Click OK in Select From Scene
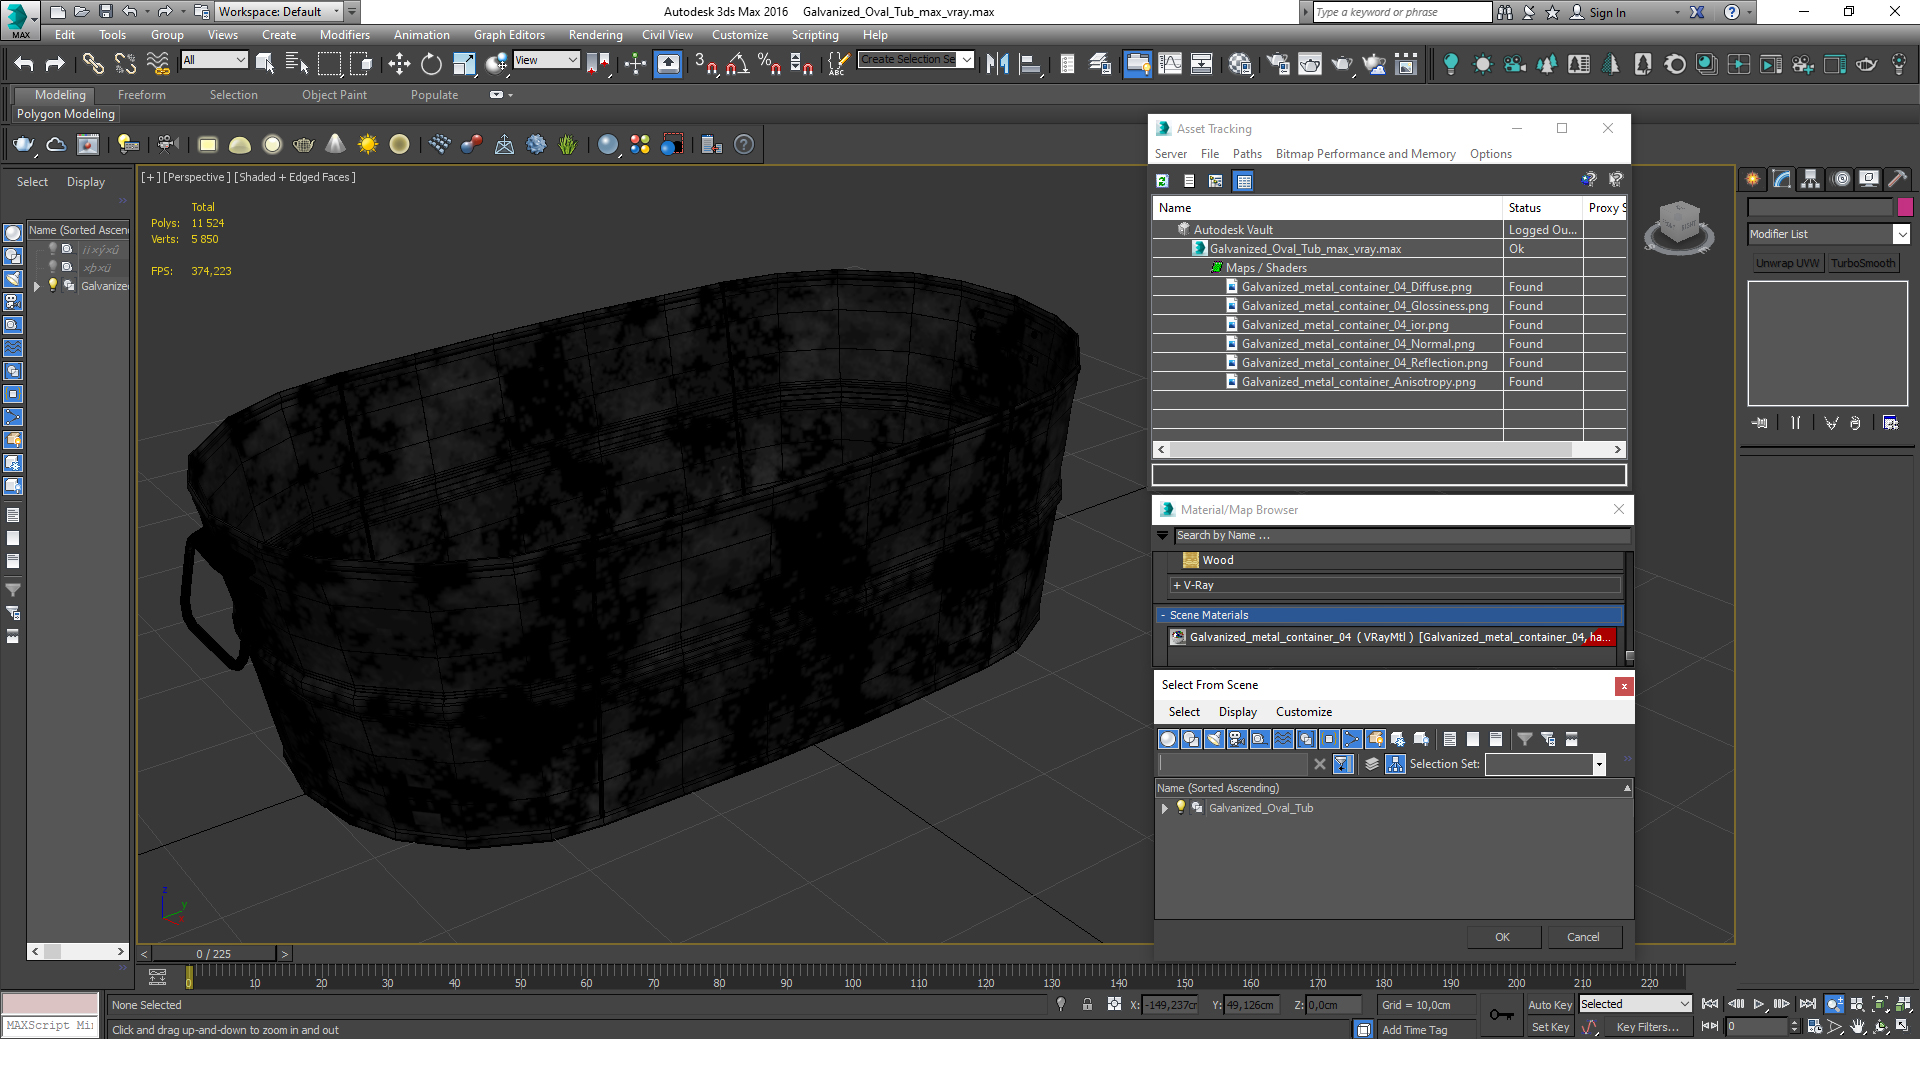The width and height of the screenshot is (1920, 1080). point(1502,937)
